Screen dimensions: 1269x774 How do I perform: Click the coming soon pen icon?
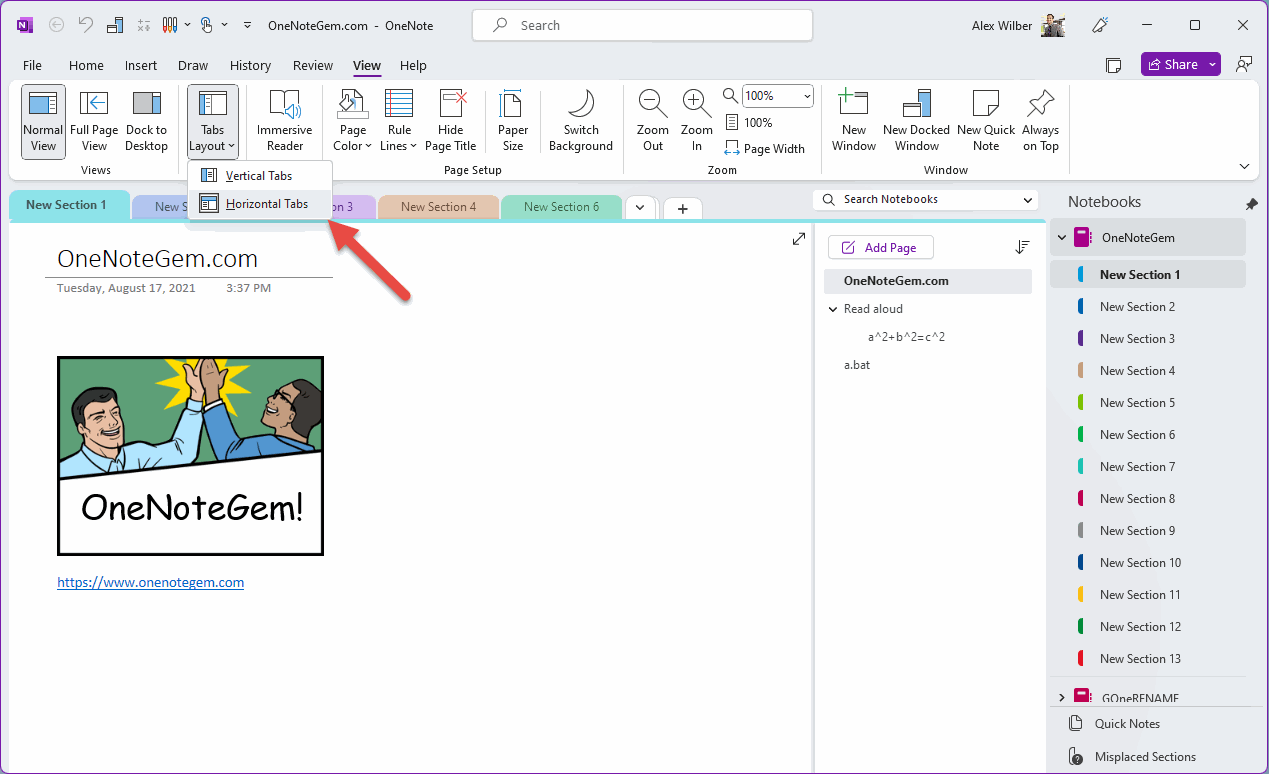pos(1102,25)
